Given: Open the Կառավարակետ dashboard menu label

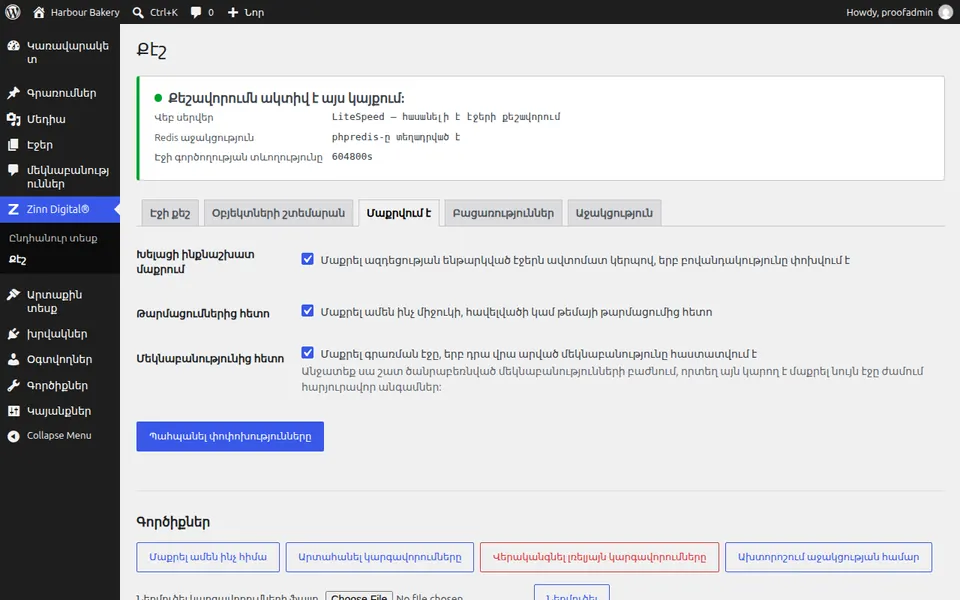Looking at the screenshot, I should pos(67,53).
